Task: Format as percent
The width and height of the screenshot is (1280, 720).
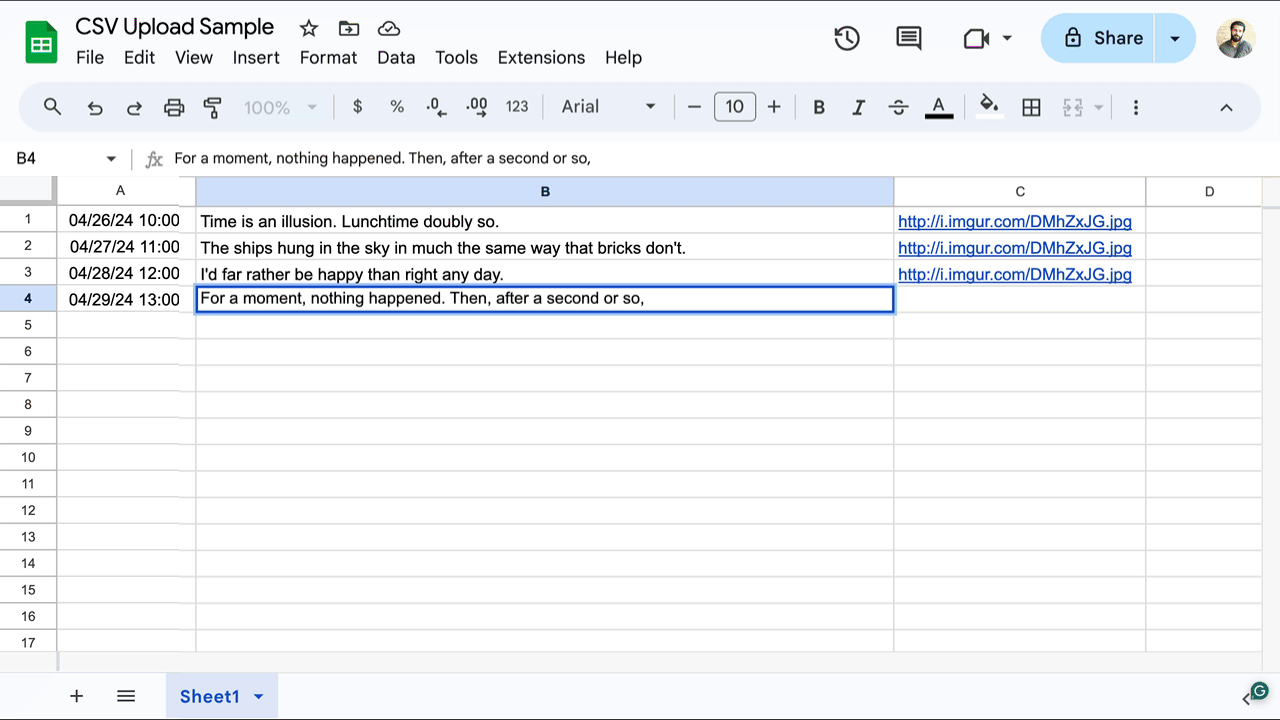Action: [397, 107]
